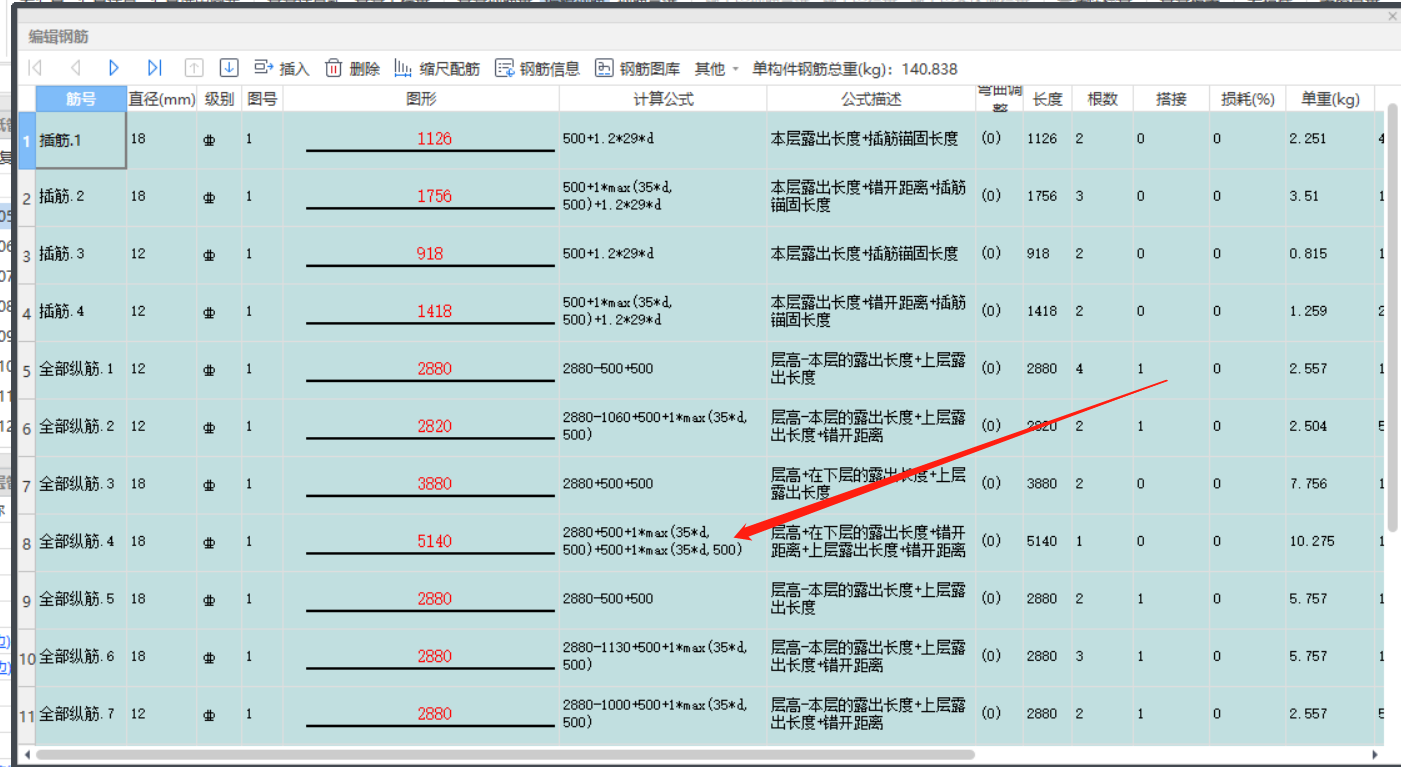Select row header number 1
The width and height of the screenshot is (1401, 767).
click(27, 139)
